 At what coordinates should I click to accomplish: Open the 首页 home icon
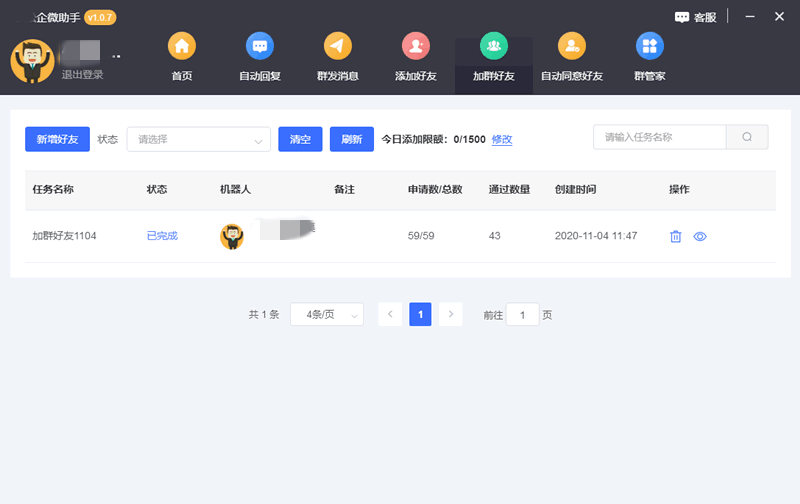tap(182, 46)
